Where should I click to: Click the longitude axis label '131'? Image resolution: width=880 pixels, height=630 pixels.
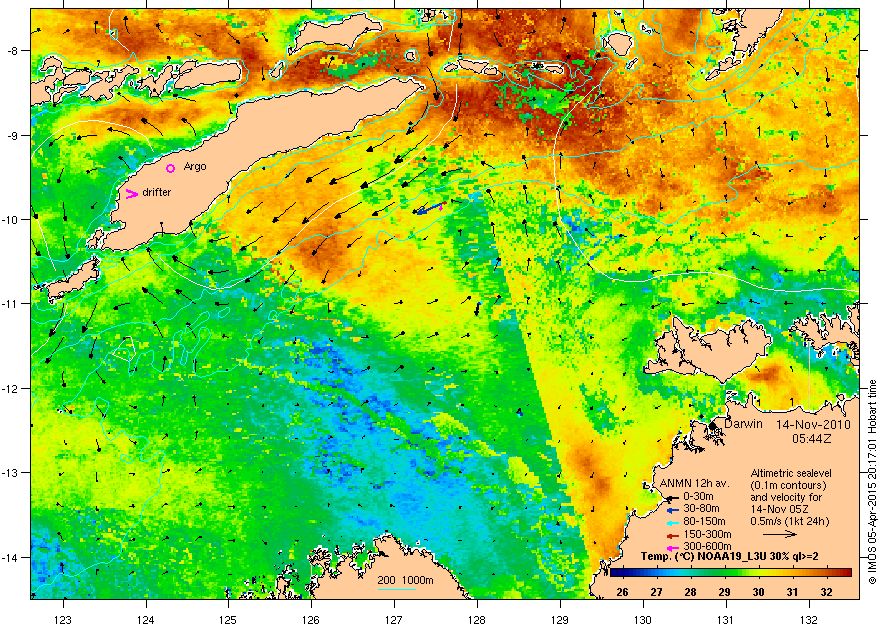[x=726, y=619]
